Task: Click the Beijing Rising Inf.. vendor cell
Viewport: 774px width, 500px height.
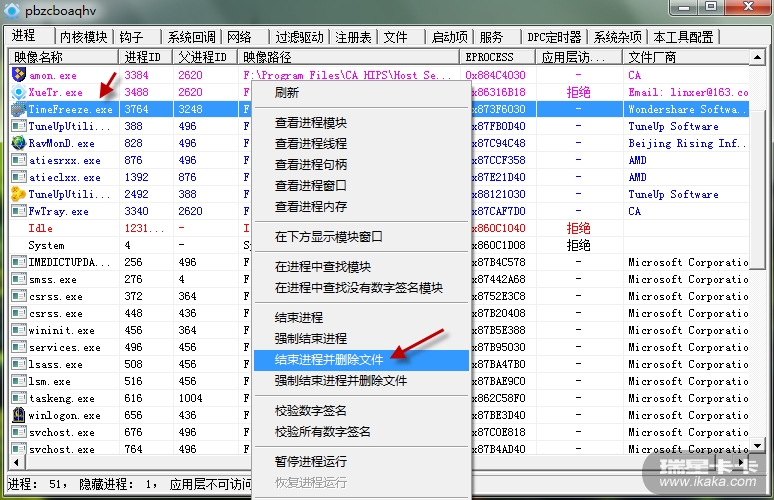Action: click(688, 143)
